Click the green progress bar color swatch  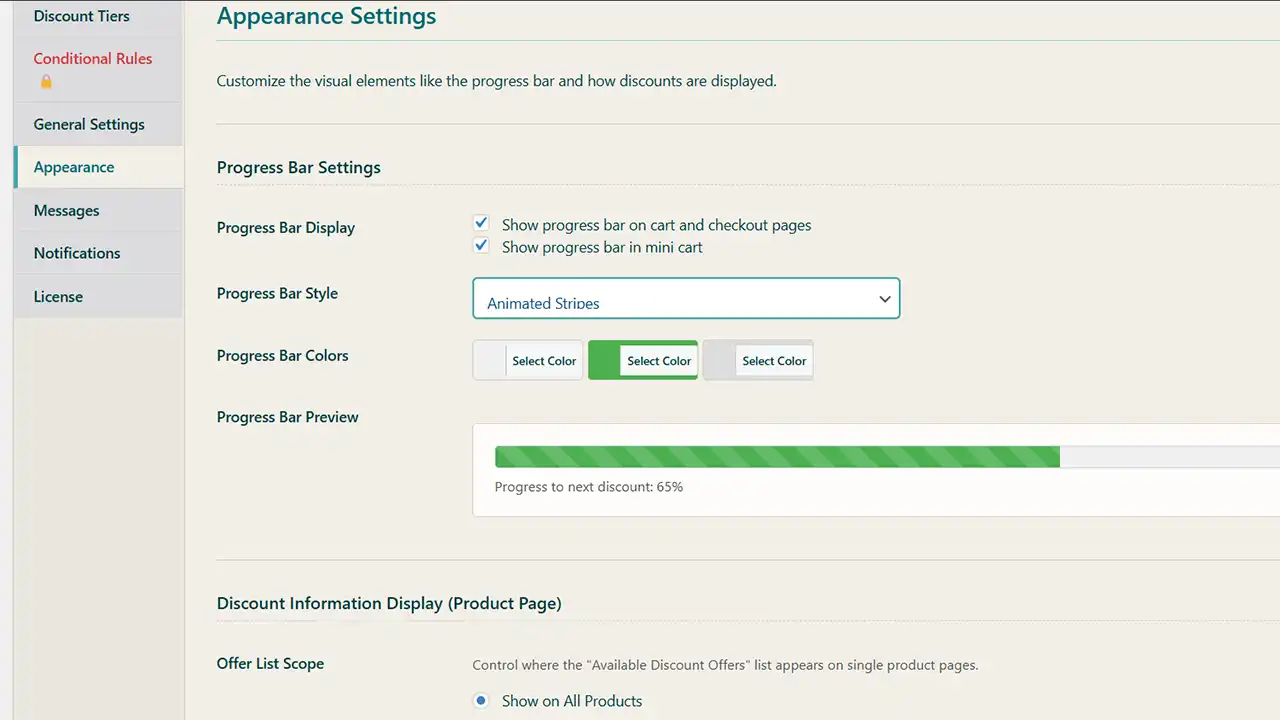tap(604, 360)
